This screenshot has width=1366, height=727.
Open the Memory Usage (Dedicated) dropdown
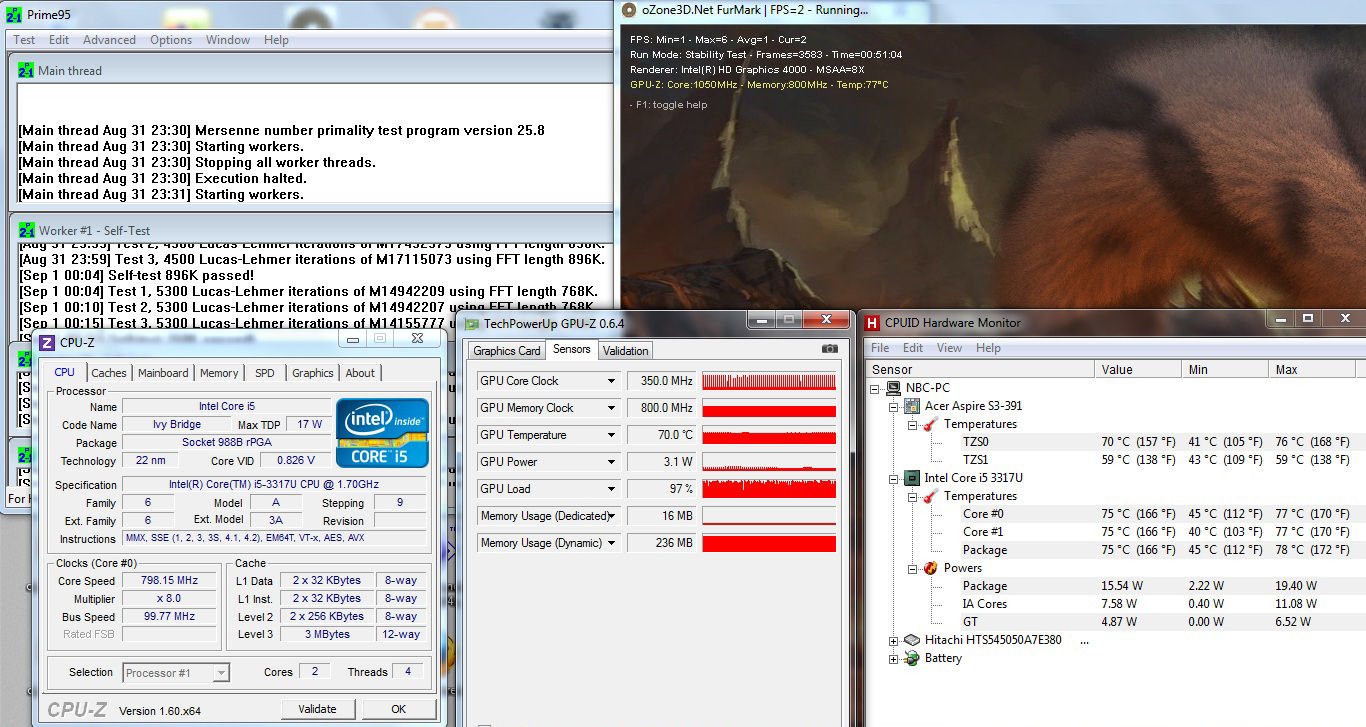point(612,516)
